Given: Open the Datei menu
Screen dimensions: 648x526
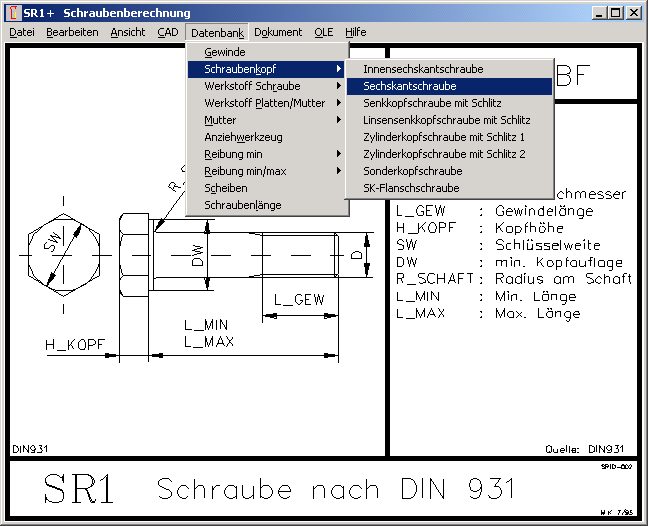Looking at the screenshot, I should point(22,32).
